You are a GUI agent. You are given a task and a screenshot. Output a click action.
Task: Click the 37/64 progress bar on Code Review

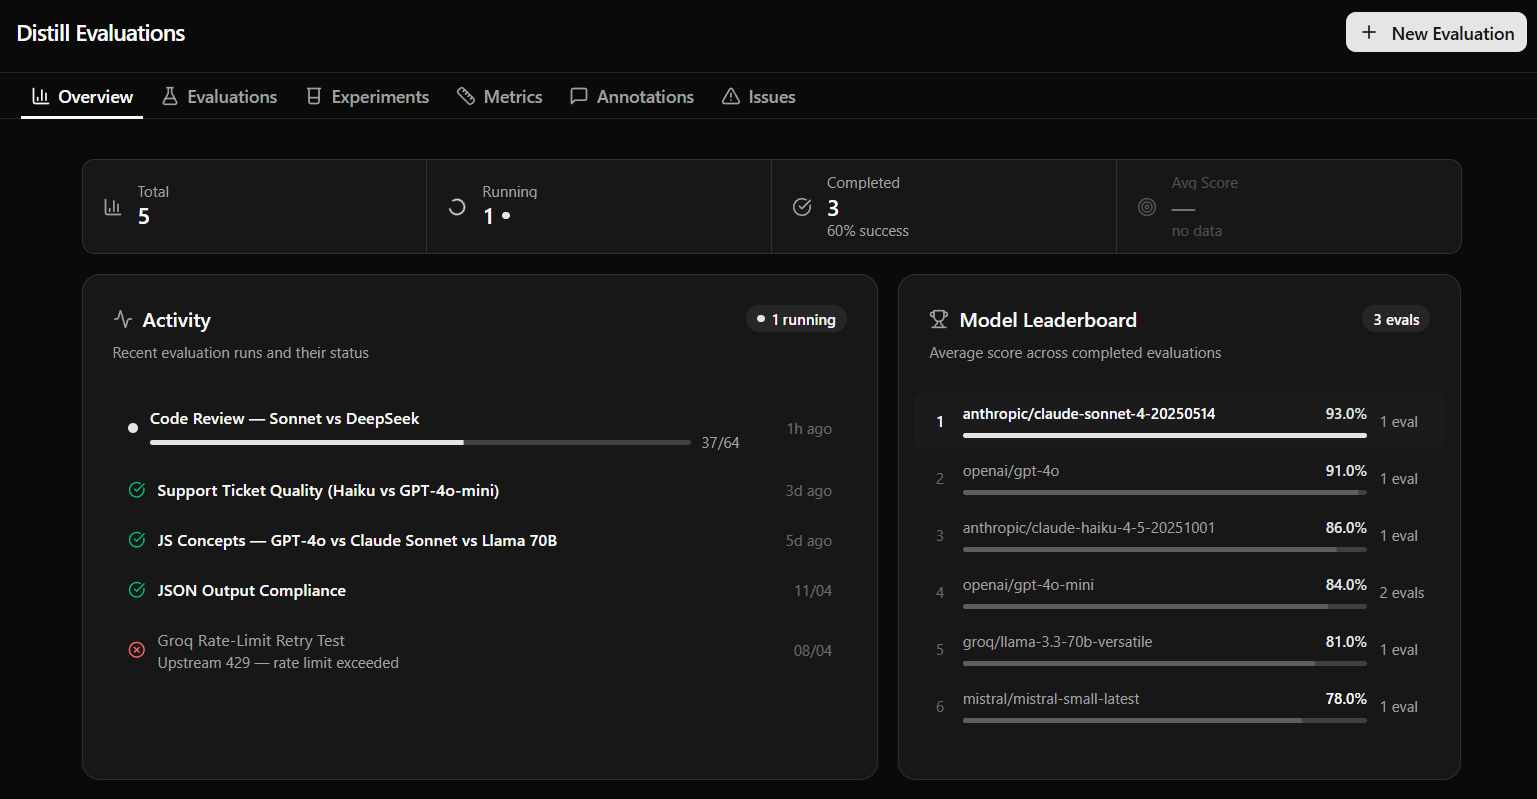pyautogui.click(x=420, y=441)
